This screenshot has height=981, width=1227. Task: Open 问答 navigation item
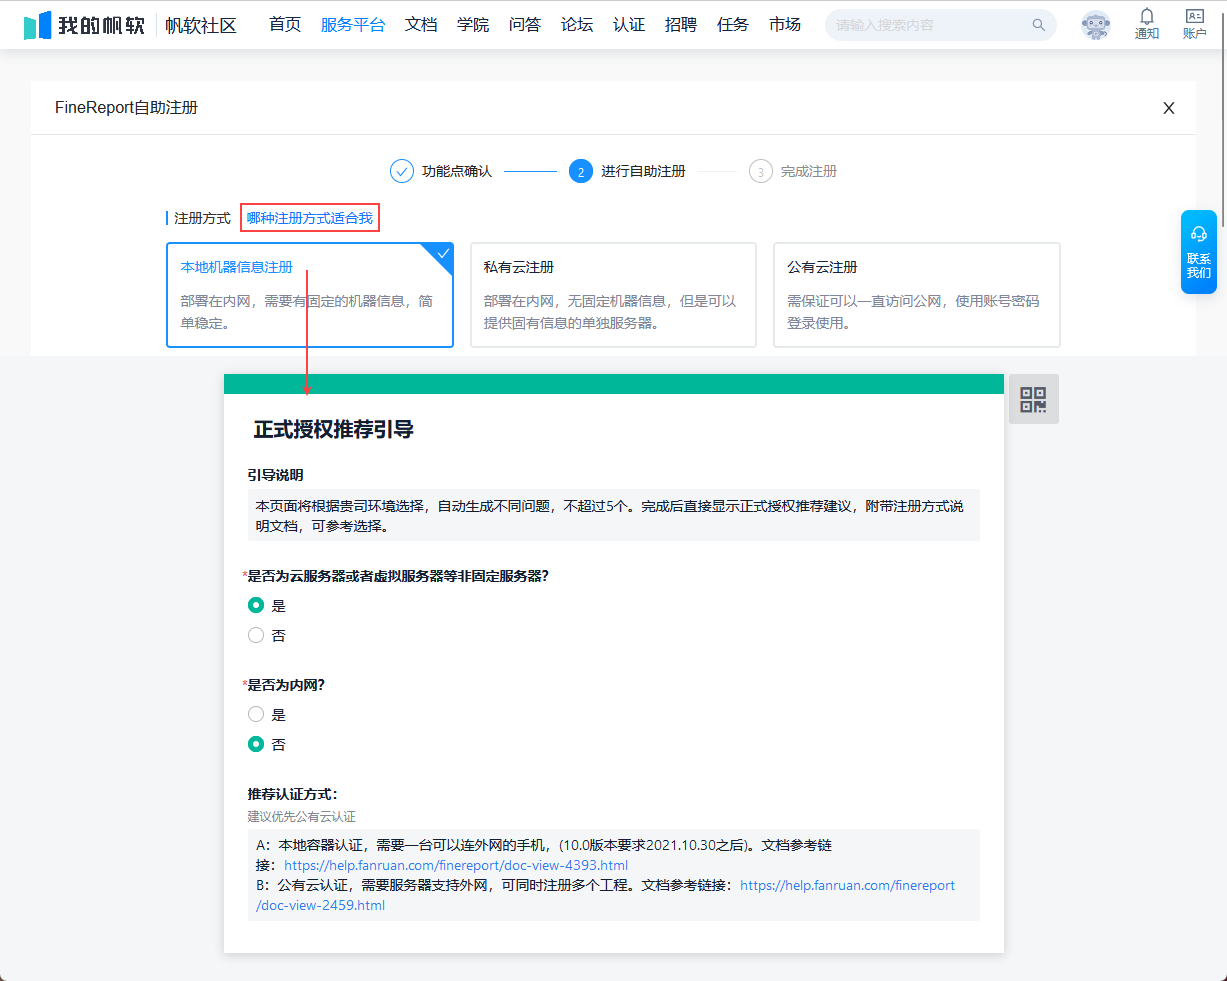(525, 25)
